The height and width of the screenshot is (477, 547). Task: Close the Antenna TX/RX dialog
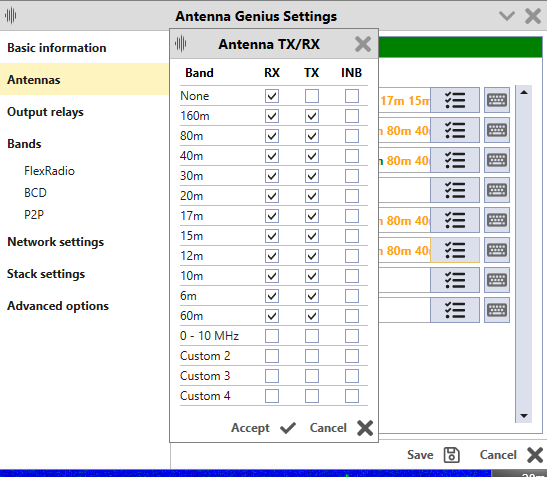pyautogui.click(x=363, y=44)
